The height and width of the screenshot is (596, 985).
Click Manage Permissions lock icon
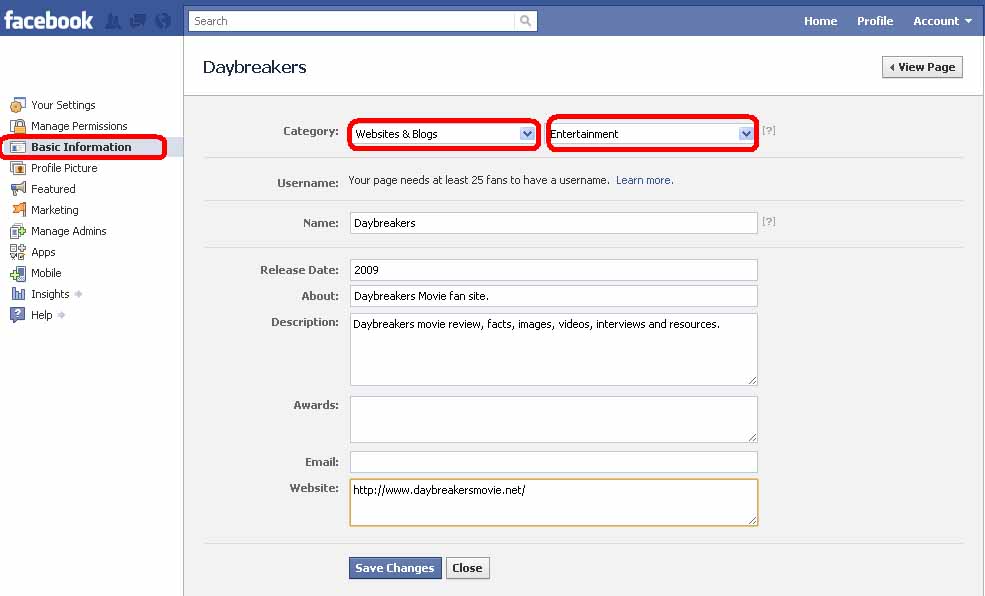(x=18, y=126)
